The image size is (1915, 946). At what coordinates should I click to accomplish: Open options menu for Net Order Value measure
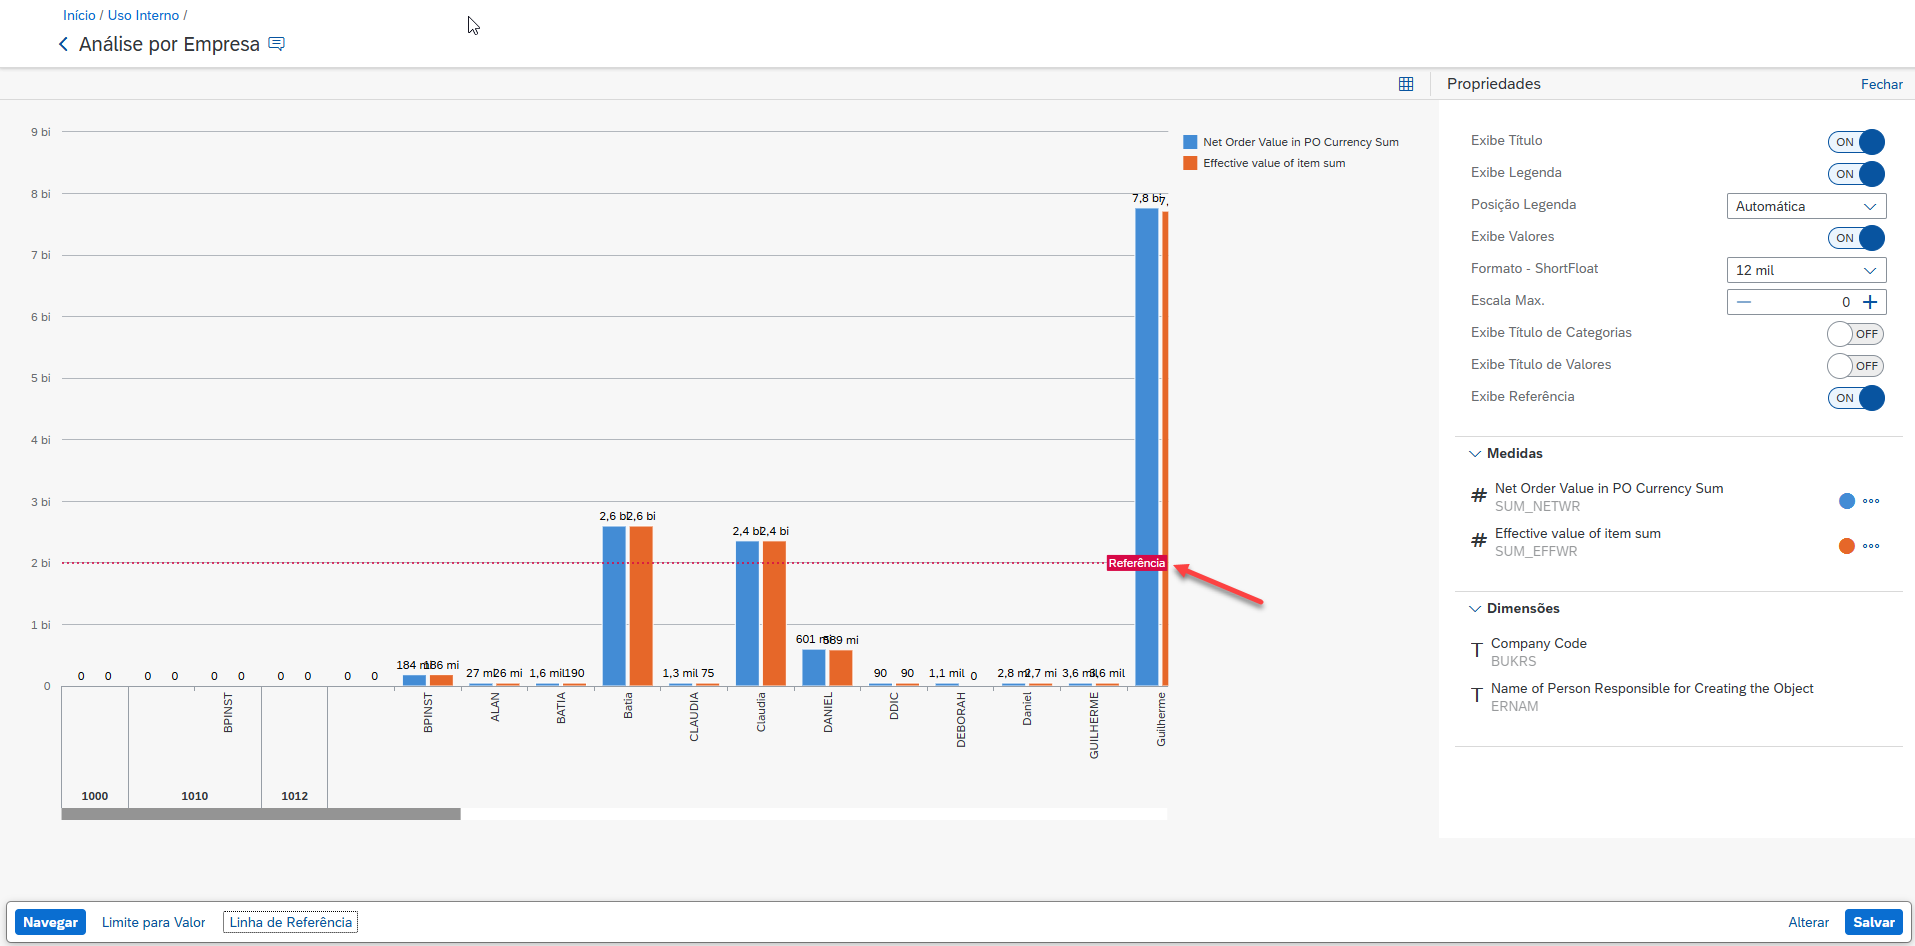coord(1871,501)
